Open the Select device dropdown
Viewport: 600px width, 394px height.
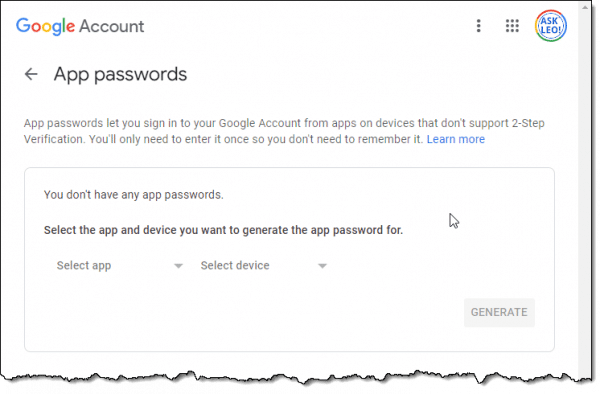pyautogui.click(x=264, y=265)
